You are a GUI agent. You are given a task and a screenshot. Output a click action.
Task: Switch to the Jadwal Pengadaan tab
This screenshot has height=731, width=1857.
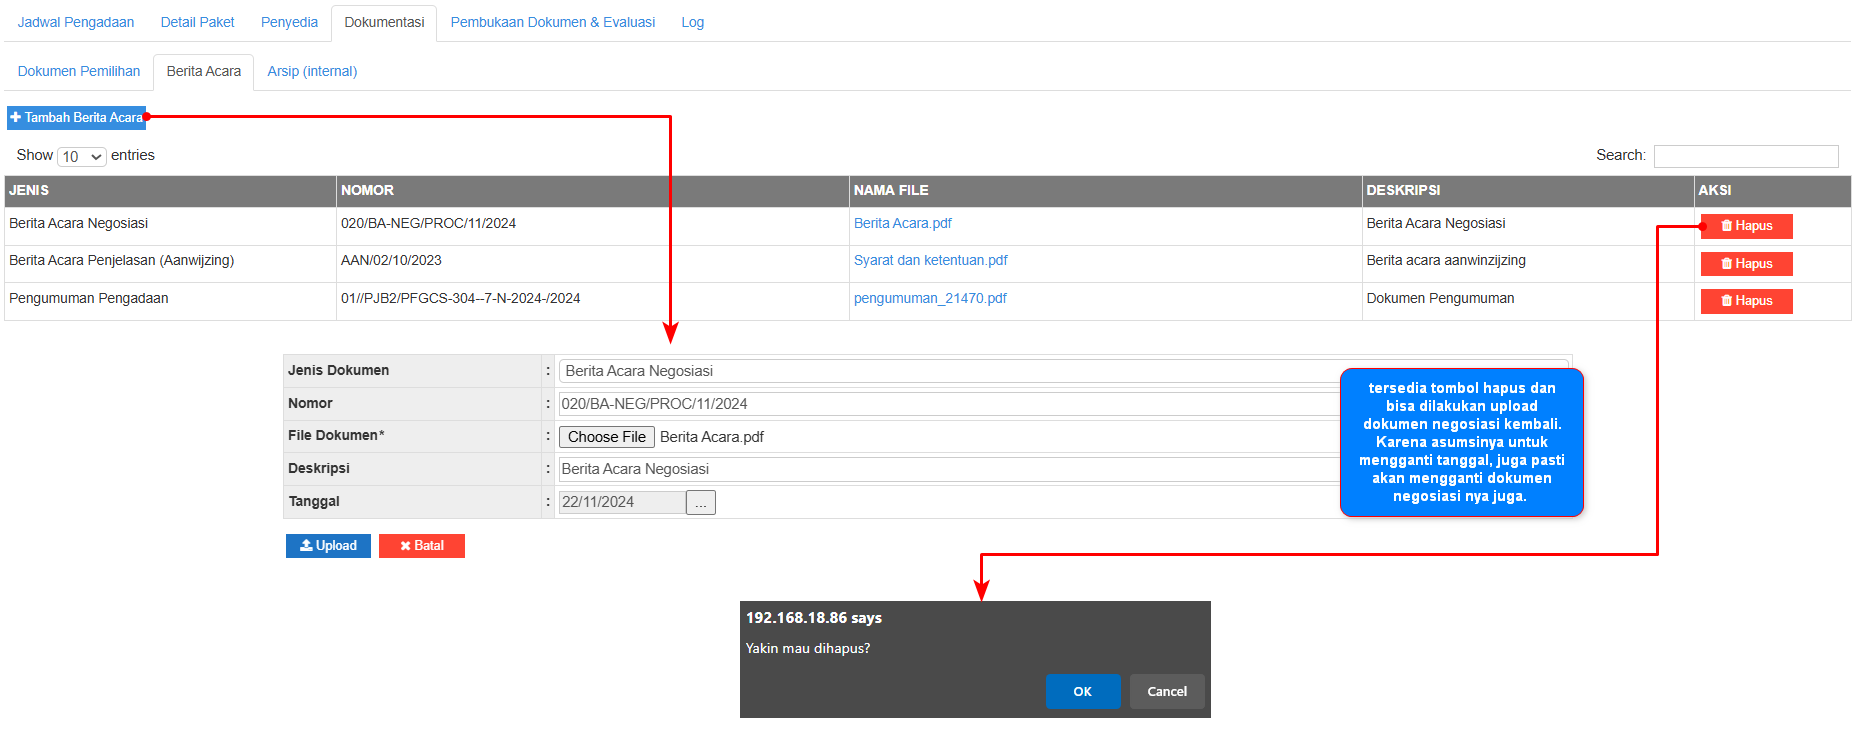(x=76, y=22)
